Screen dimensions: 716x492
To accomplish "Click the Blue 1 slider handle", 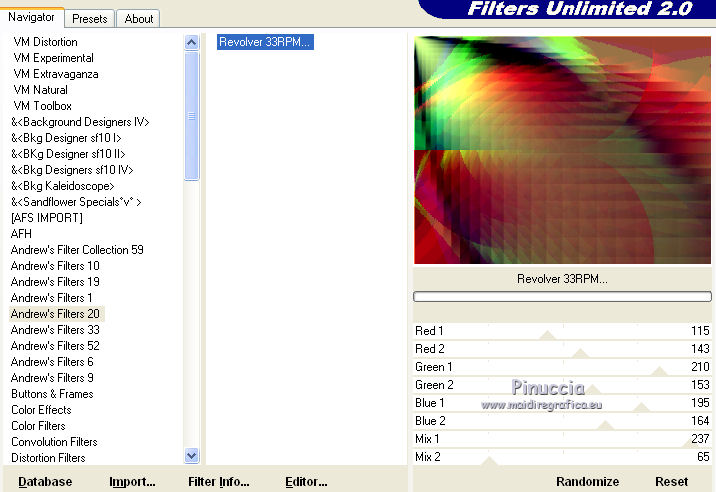I will tap(642, 407).
